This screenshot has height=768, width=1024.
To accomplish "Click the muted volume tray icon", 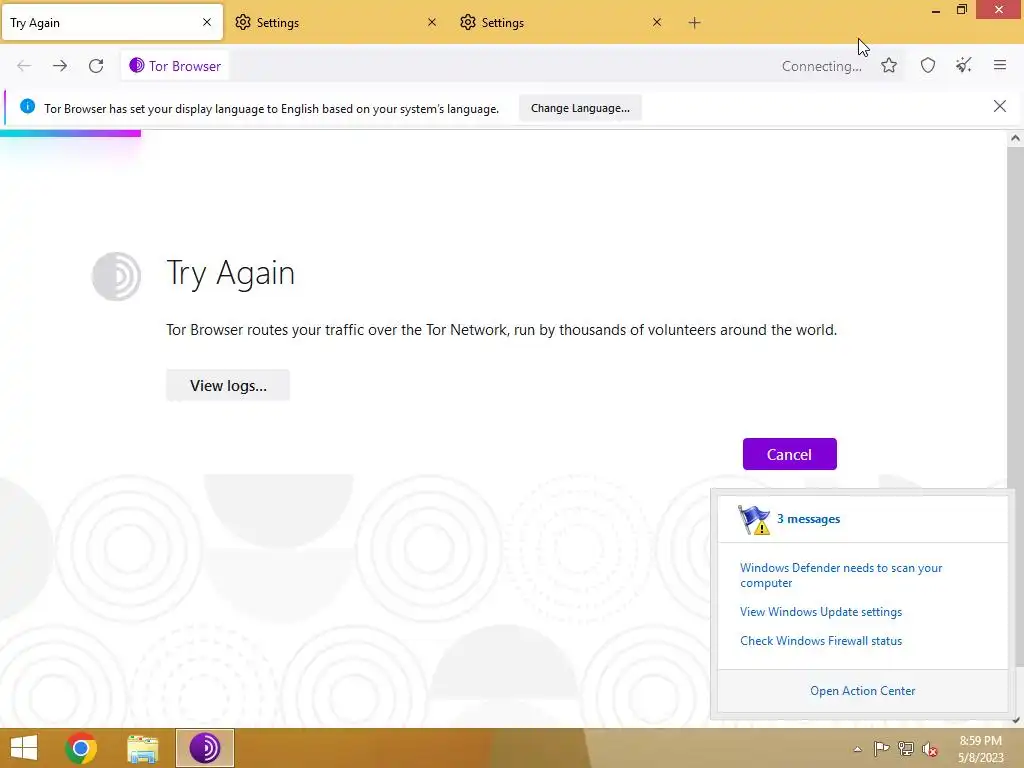I will pos(929,749).
